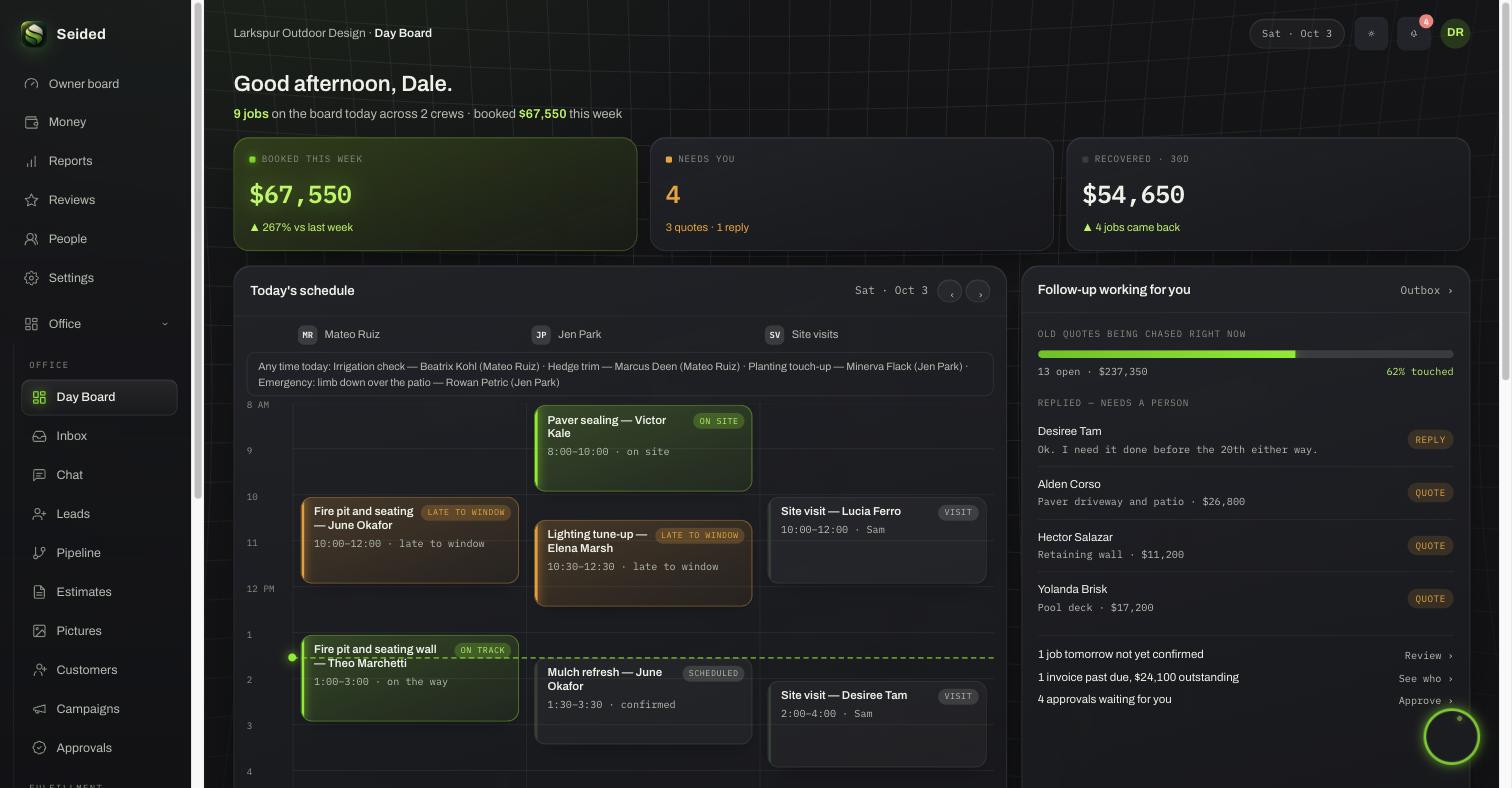The image size is (1512, 788).
Task: Open Site visit Lucia Ferro card
Action: (877, 540)
